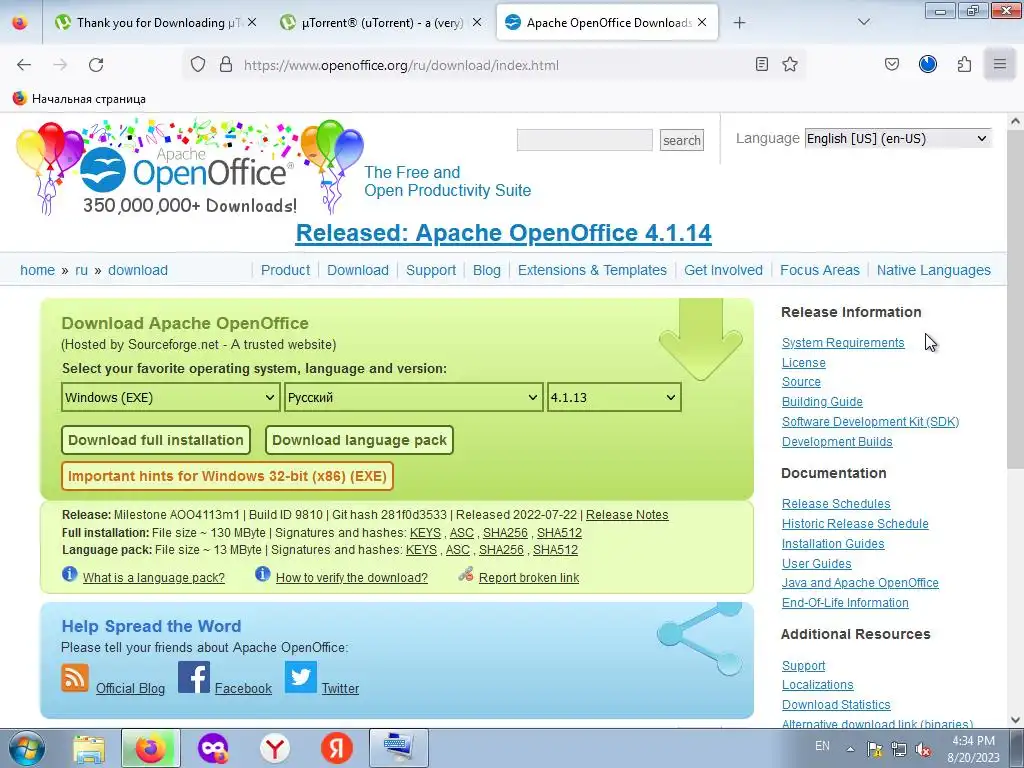
Task: Click the Facebook logo icon
Action: point(194,677)
